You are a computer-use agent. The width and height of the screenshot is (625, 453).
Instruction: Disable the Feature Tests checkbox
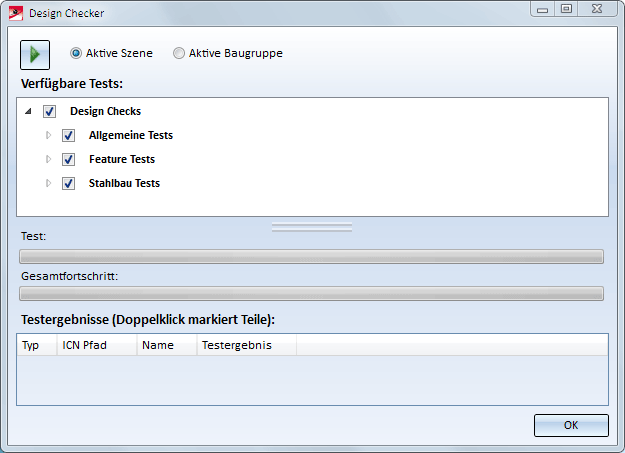tap(69, 159)
